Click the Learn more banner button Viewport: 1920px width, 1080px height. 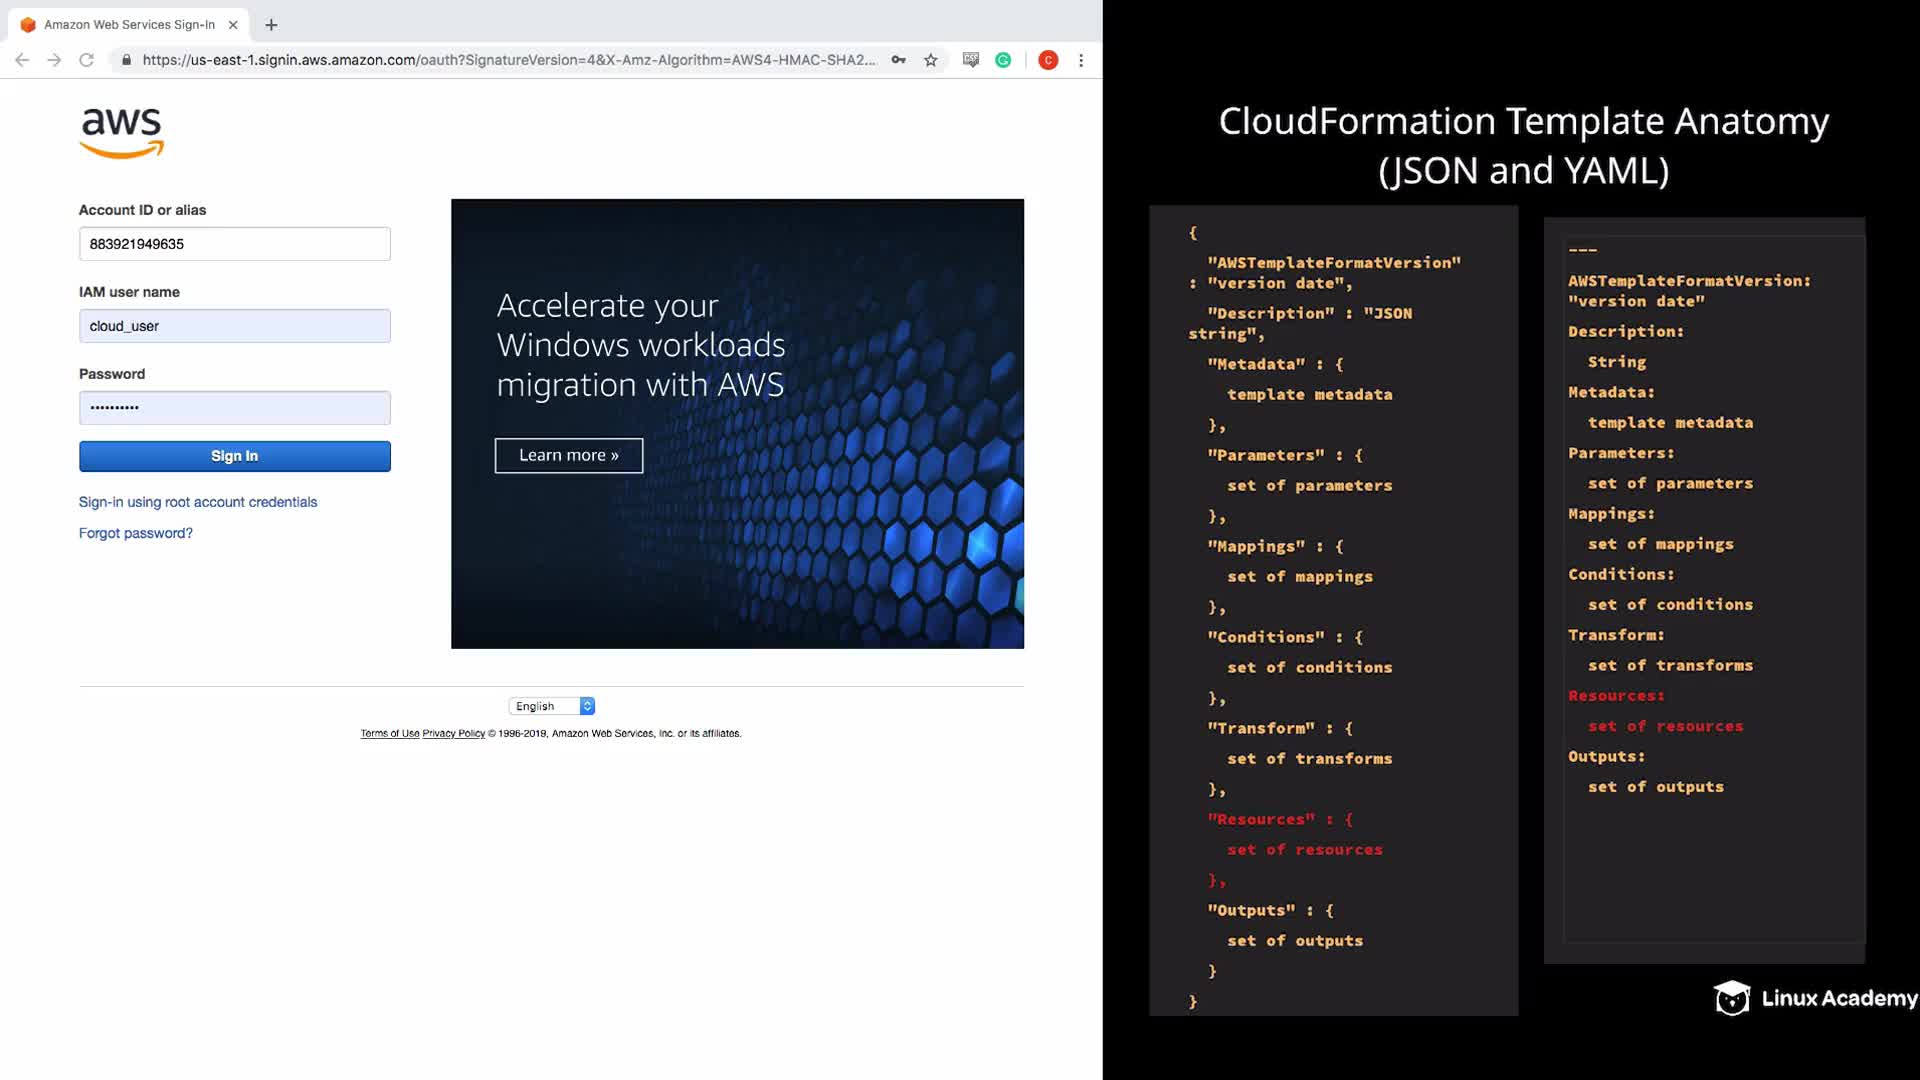[x=568, y=455]
